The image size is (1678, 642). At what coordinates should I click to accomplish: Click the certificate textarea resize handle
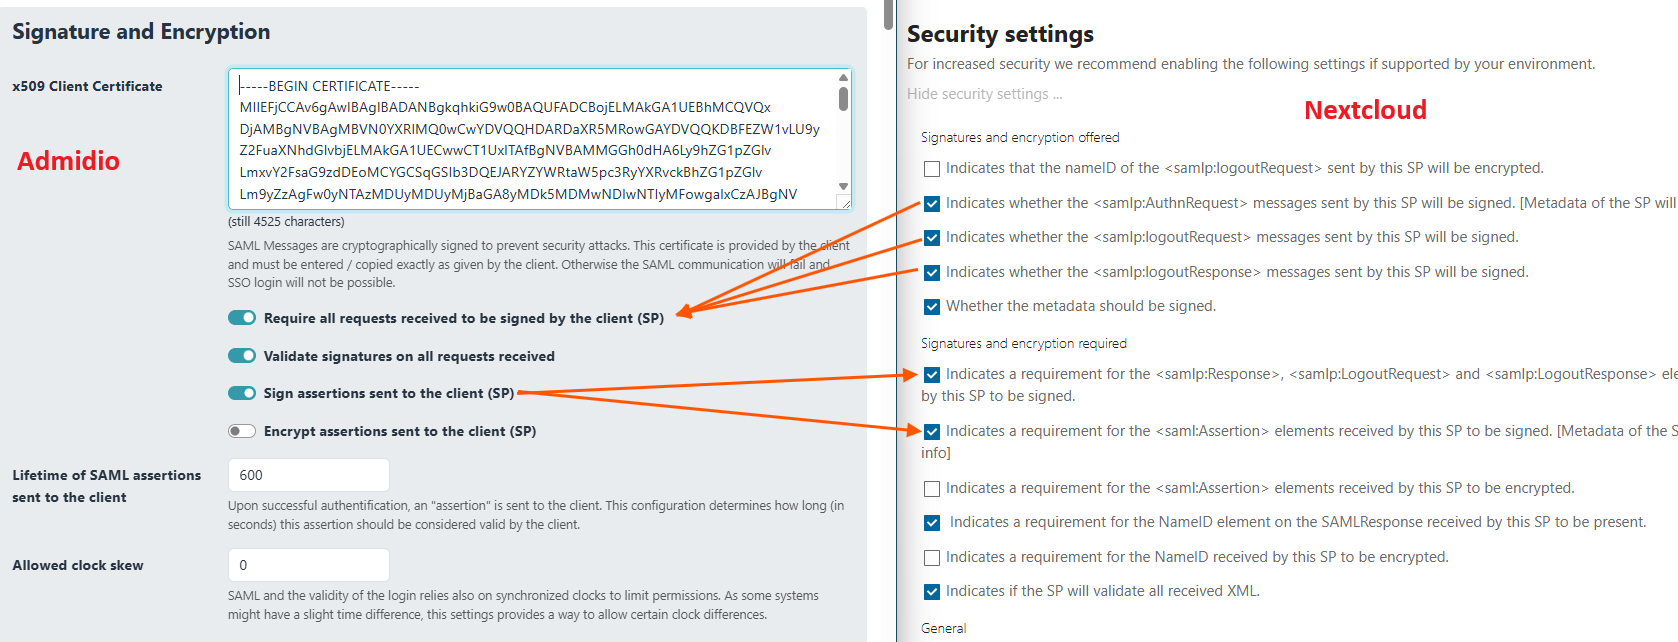coord(845,203)
